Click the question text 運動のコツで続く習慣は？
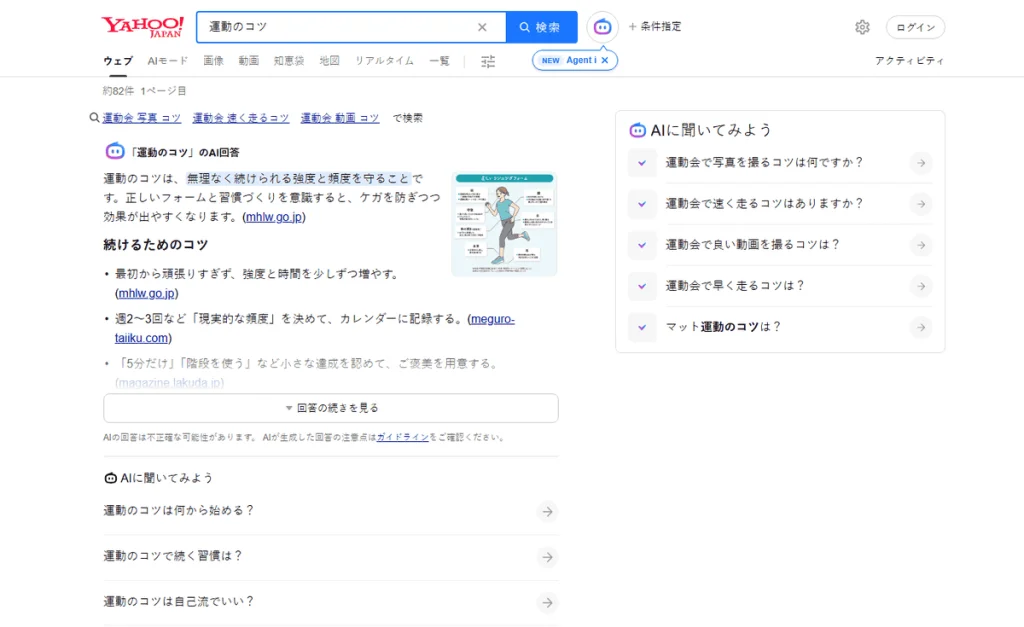1024x627 pixels. 173,556
